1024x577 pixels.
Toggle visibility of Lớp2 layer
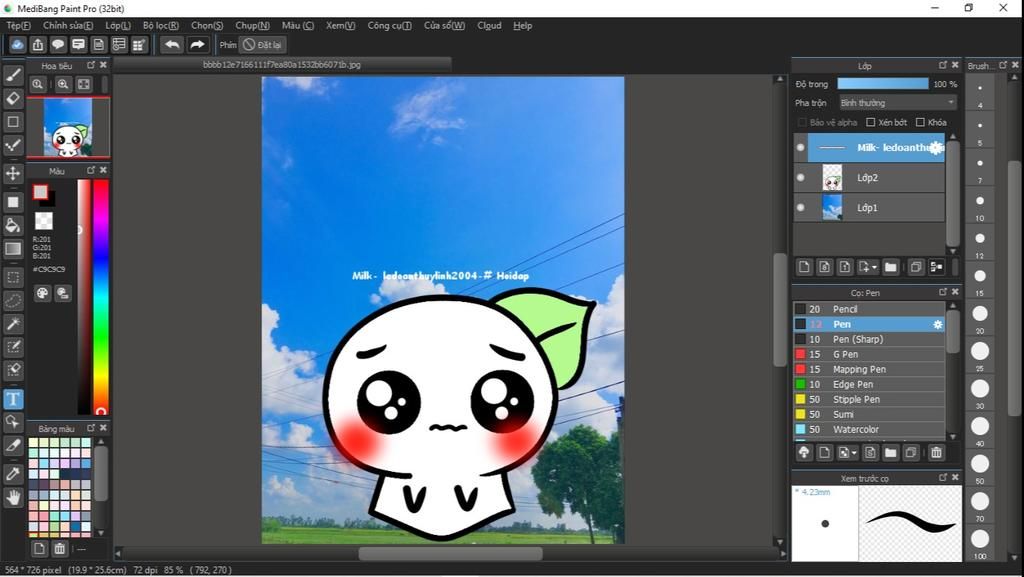click(x=801, y=178)
